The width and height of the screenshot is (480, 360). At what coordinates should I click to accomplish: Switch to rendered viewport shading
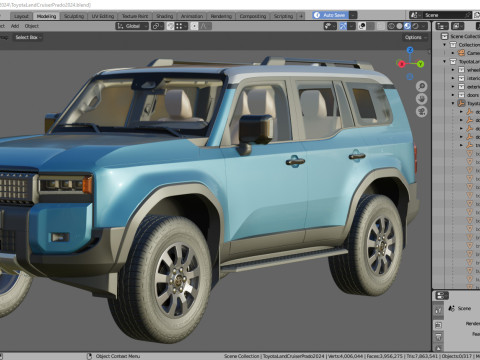pos(415,26)
